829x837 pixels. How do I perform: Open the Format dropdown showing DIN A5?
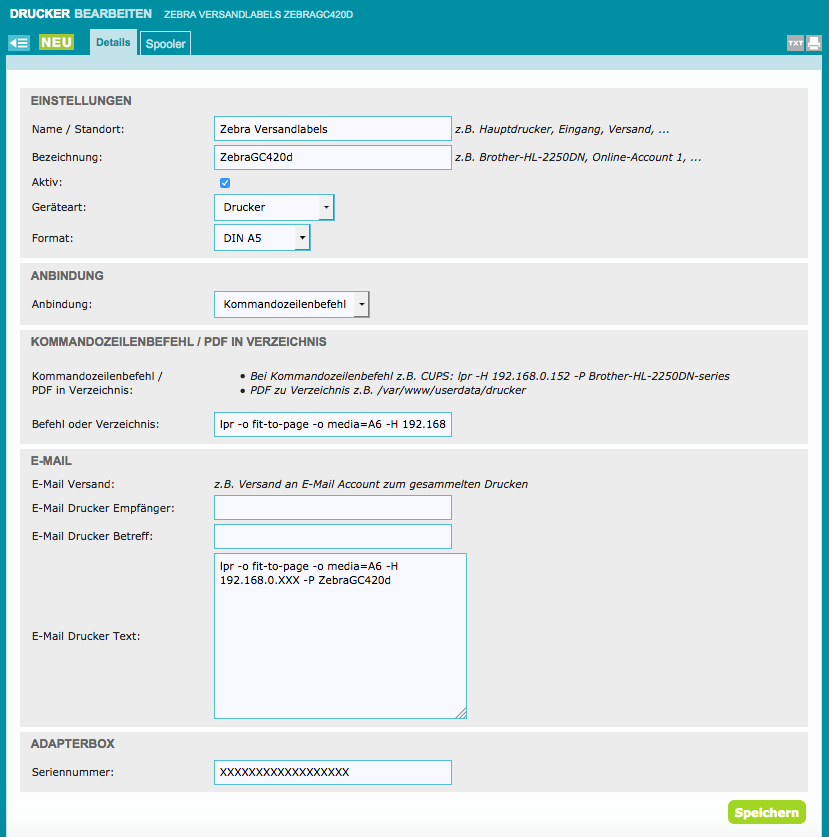262,237
